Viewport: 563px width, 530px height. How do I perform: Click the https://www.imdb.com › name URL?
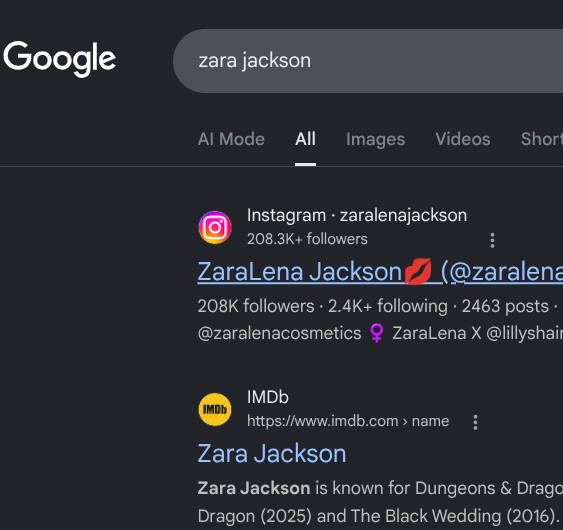coord(348,421)
